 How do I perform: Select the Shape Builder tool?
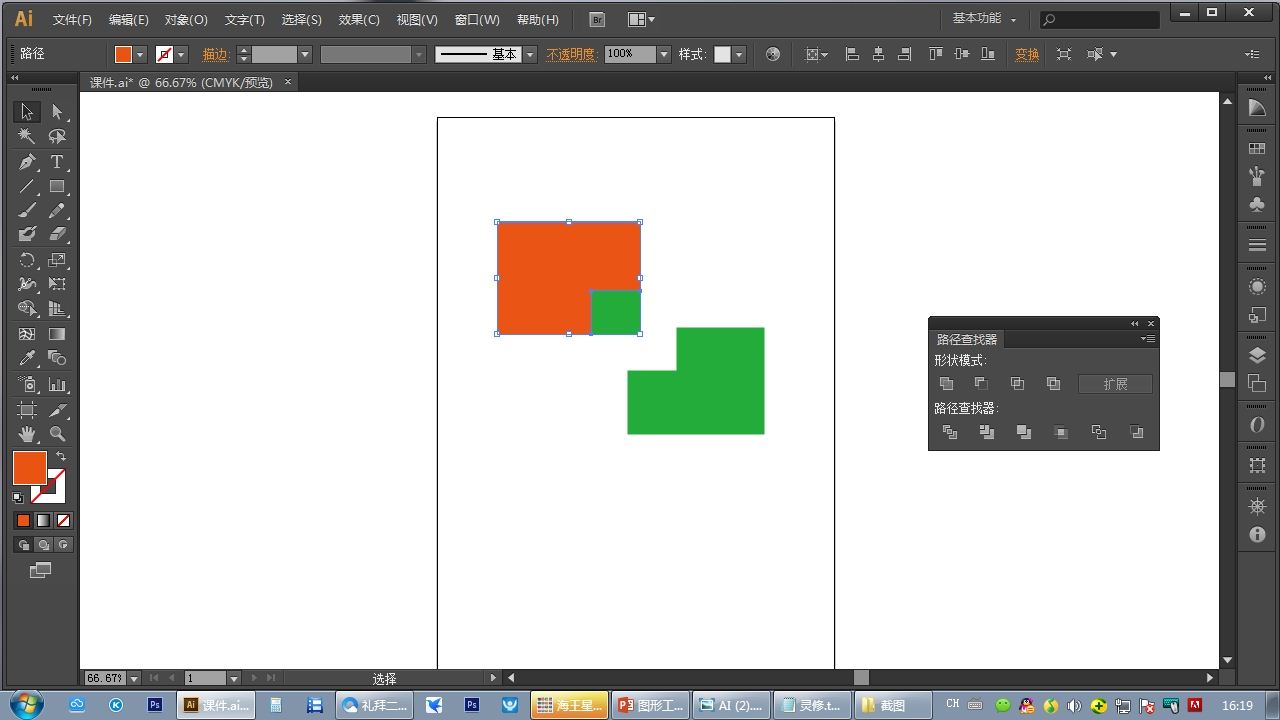27,309
